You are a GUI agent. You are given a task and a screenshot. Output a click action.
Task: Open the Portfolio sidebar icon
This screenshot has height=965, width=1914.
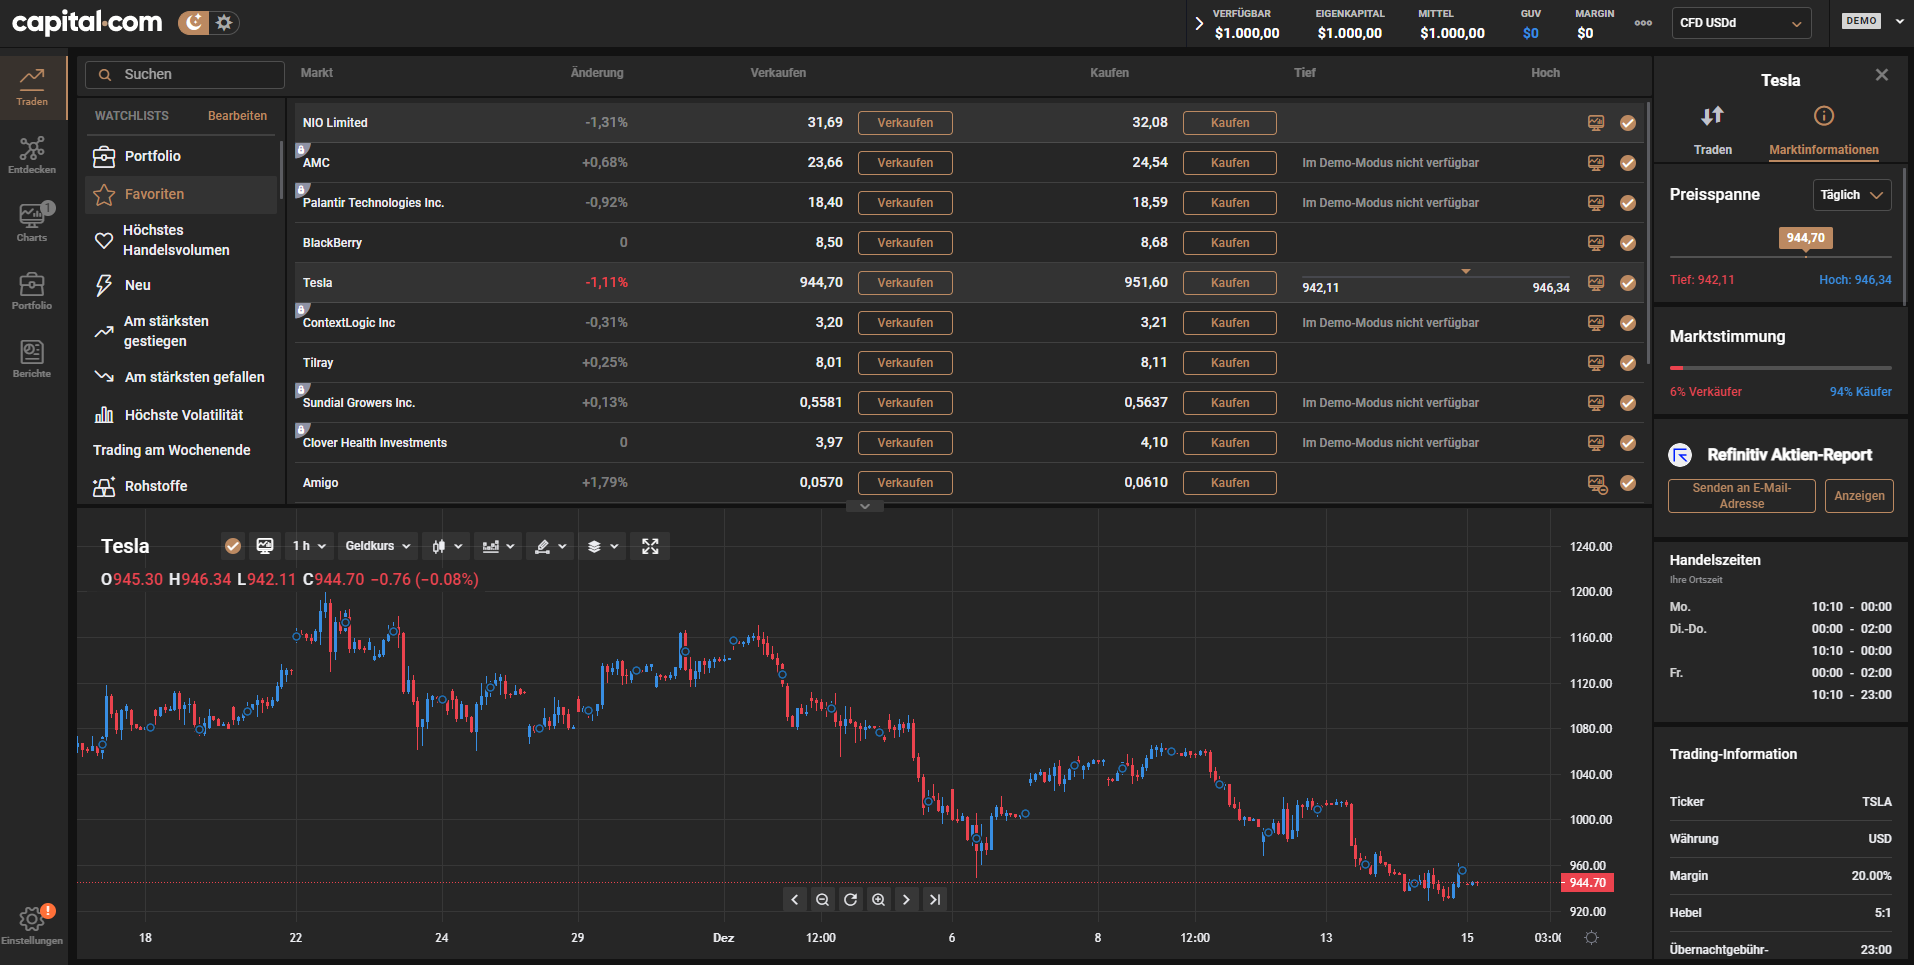click(x=32, y=290)
